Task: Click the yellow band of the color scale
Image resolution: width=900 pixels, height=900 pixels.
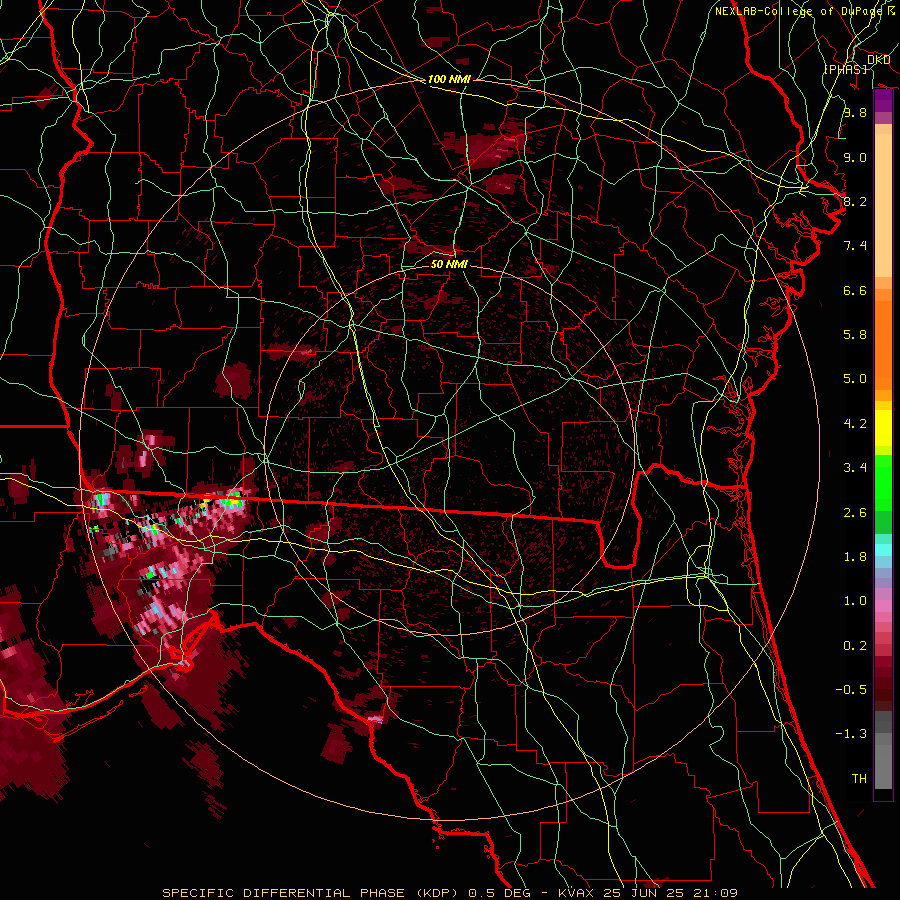Action: point(883,428)
